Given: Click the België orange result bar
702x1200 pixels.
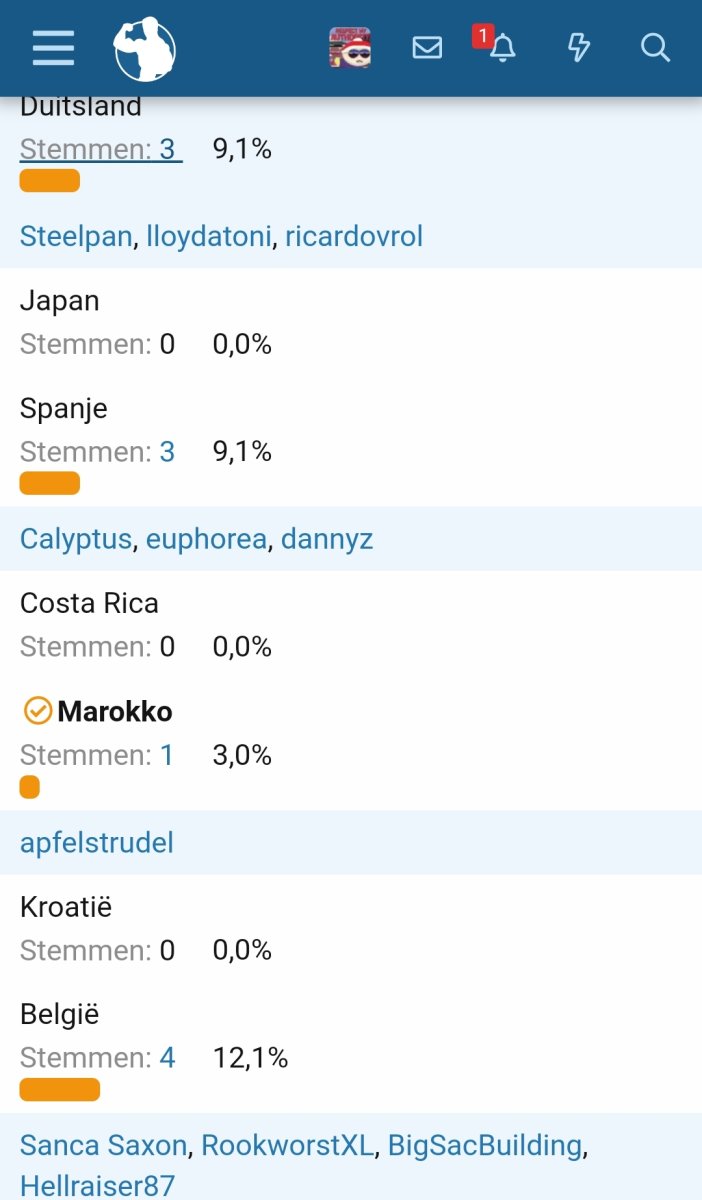Looking at the screenshot, I should tap(60, 1089).
